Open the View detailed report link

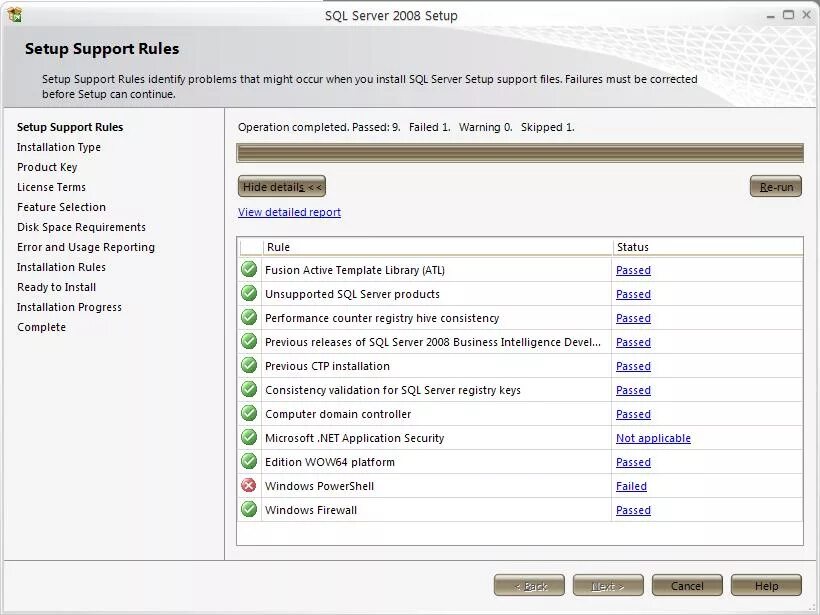[x=289, y=212]
